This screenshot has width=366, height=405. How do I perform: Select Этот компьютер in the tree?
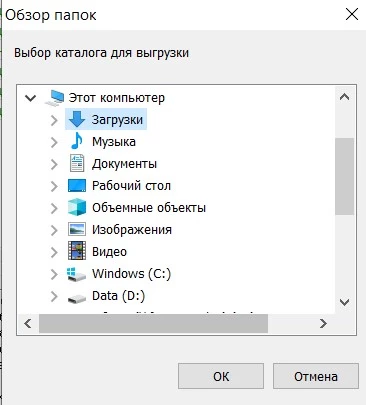[x=116, y=98]
